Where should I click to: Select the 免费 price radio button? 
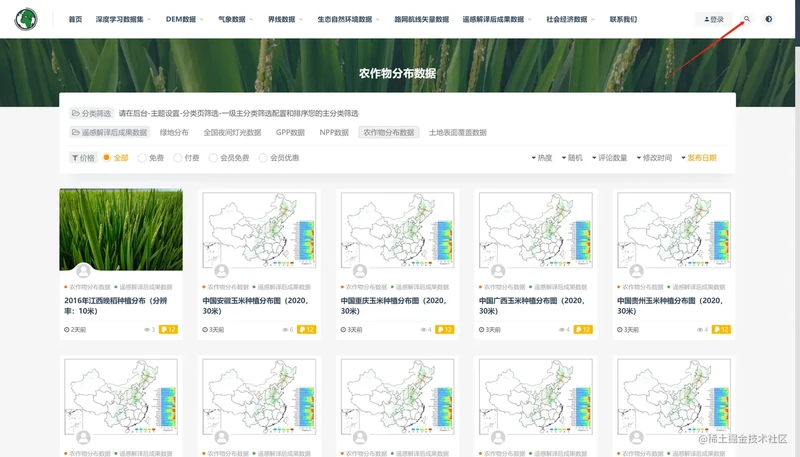(x=142, y=158)
